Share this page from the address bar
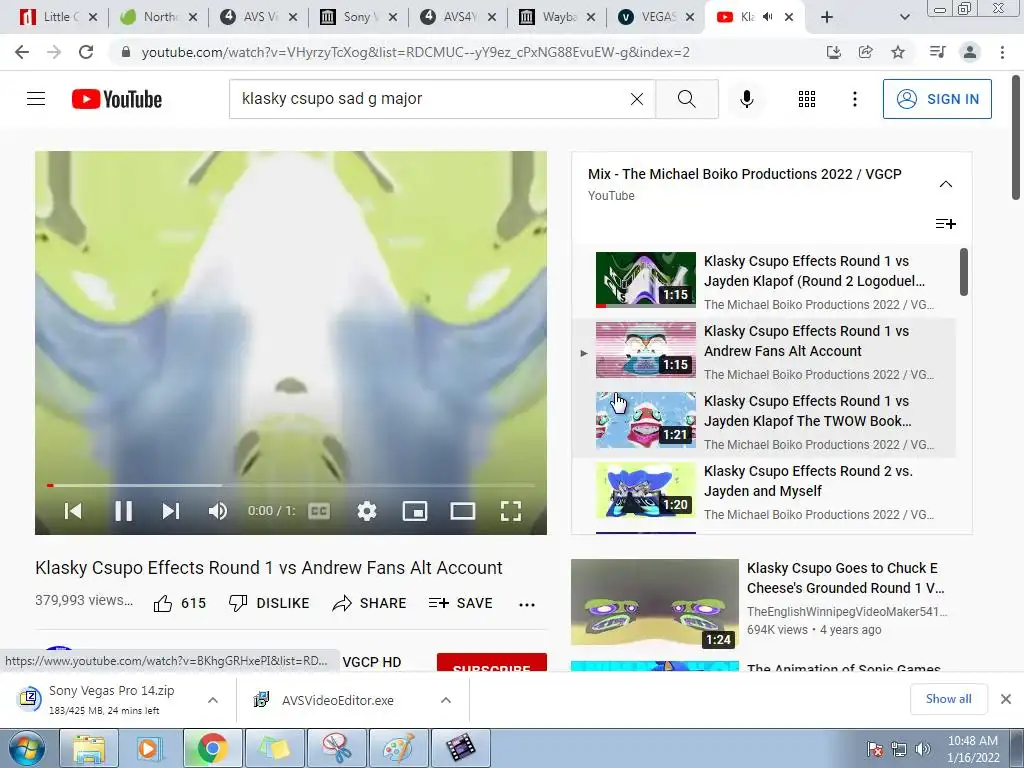This screenshot has height=768, width=1024. coord(865,52)
